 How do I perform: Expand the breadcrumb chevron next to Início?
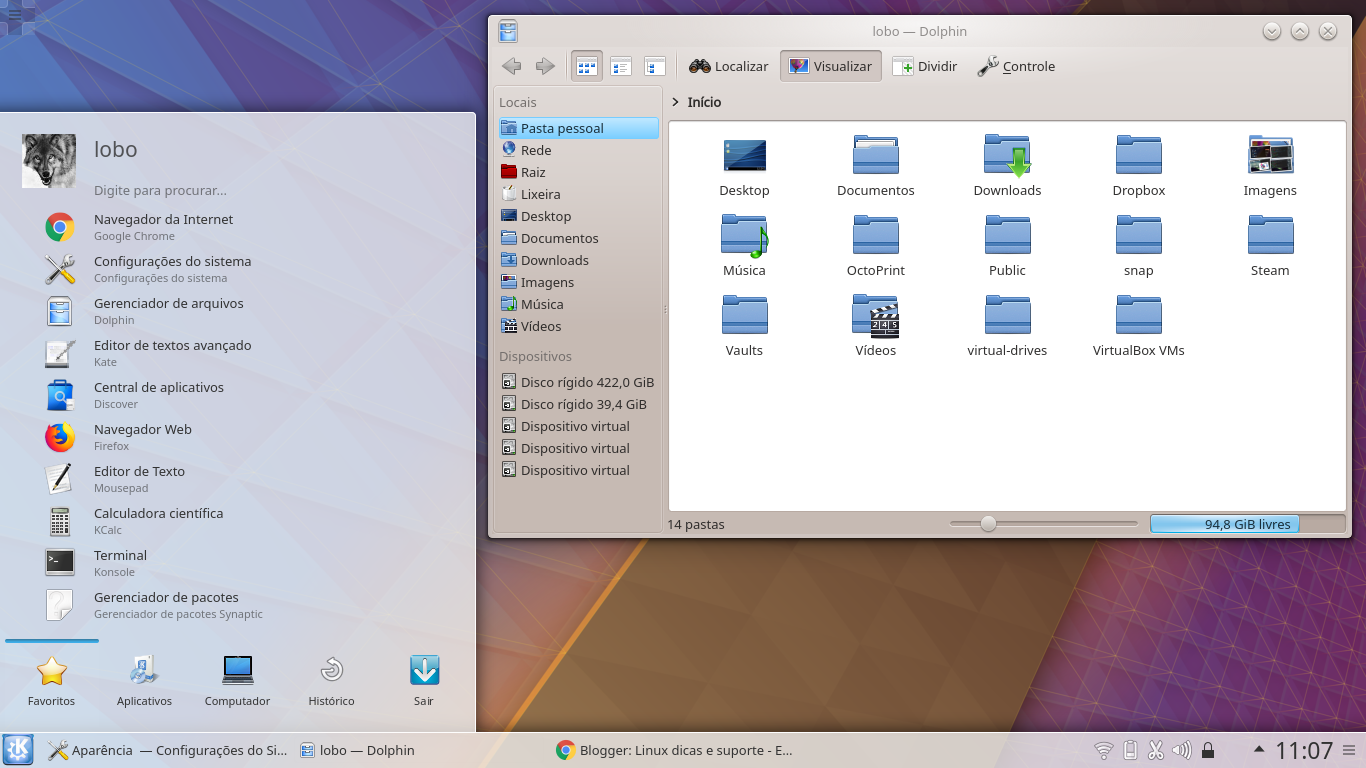pos(677,101)
